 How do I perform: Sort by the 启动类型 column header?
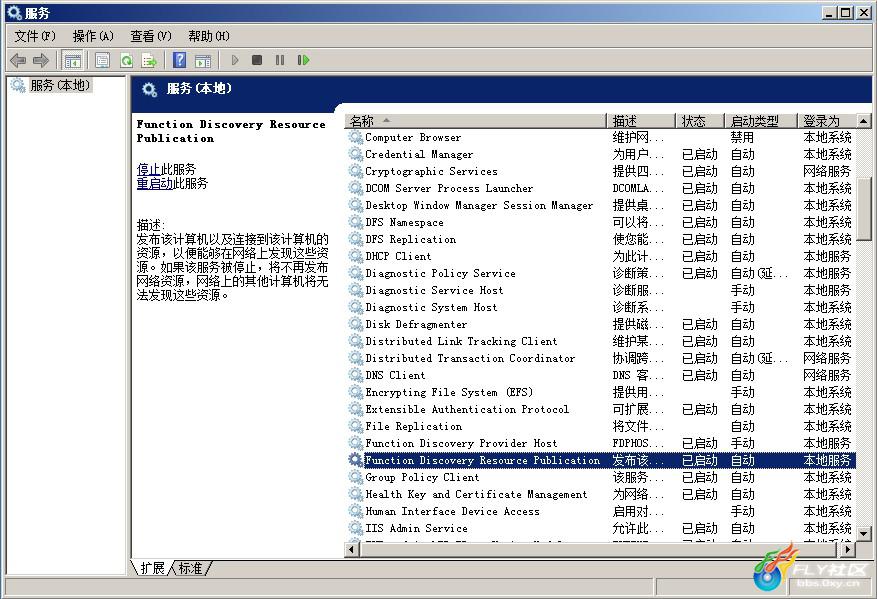click(761, 121)
